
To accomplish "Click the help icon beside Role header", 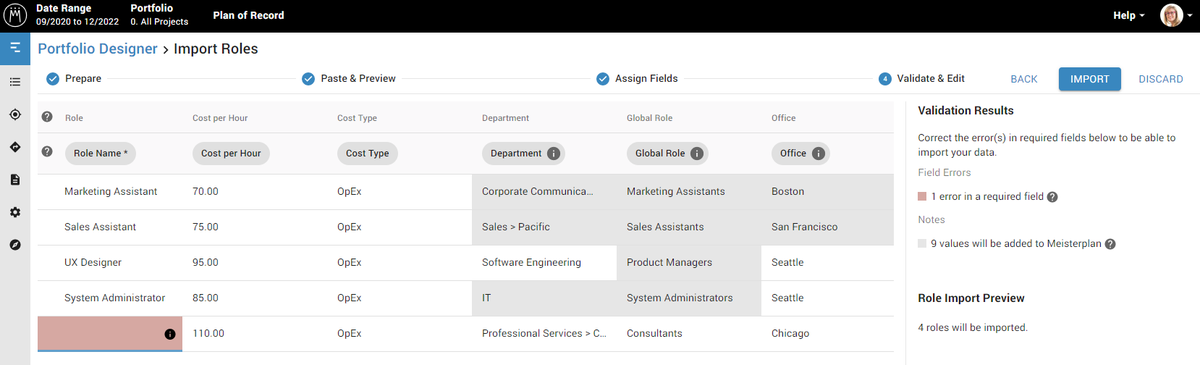I will (x=46, y=118).
